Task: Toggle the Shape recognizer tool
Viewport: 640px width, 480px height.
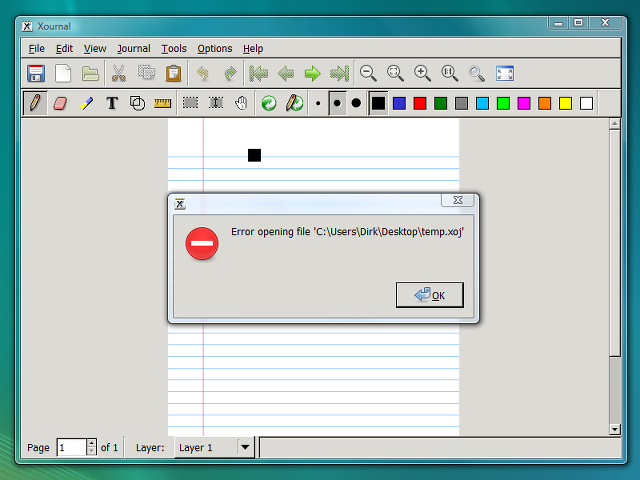Action: click(x=137, y=103)
